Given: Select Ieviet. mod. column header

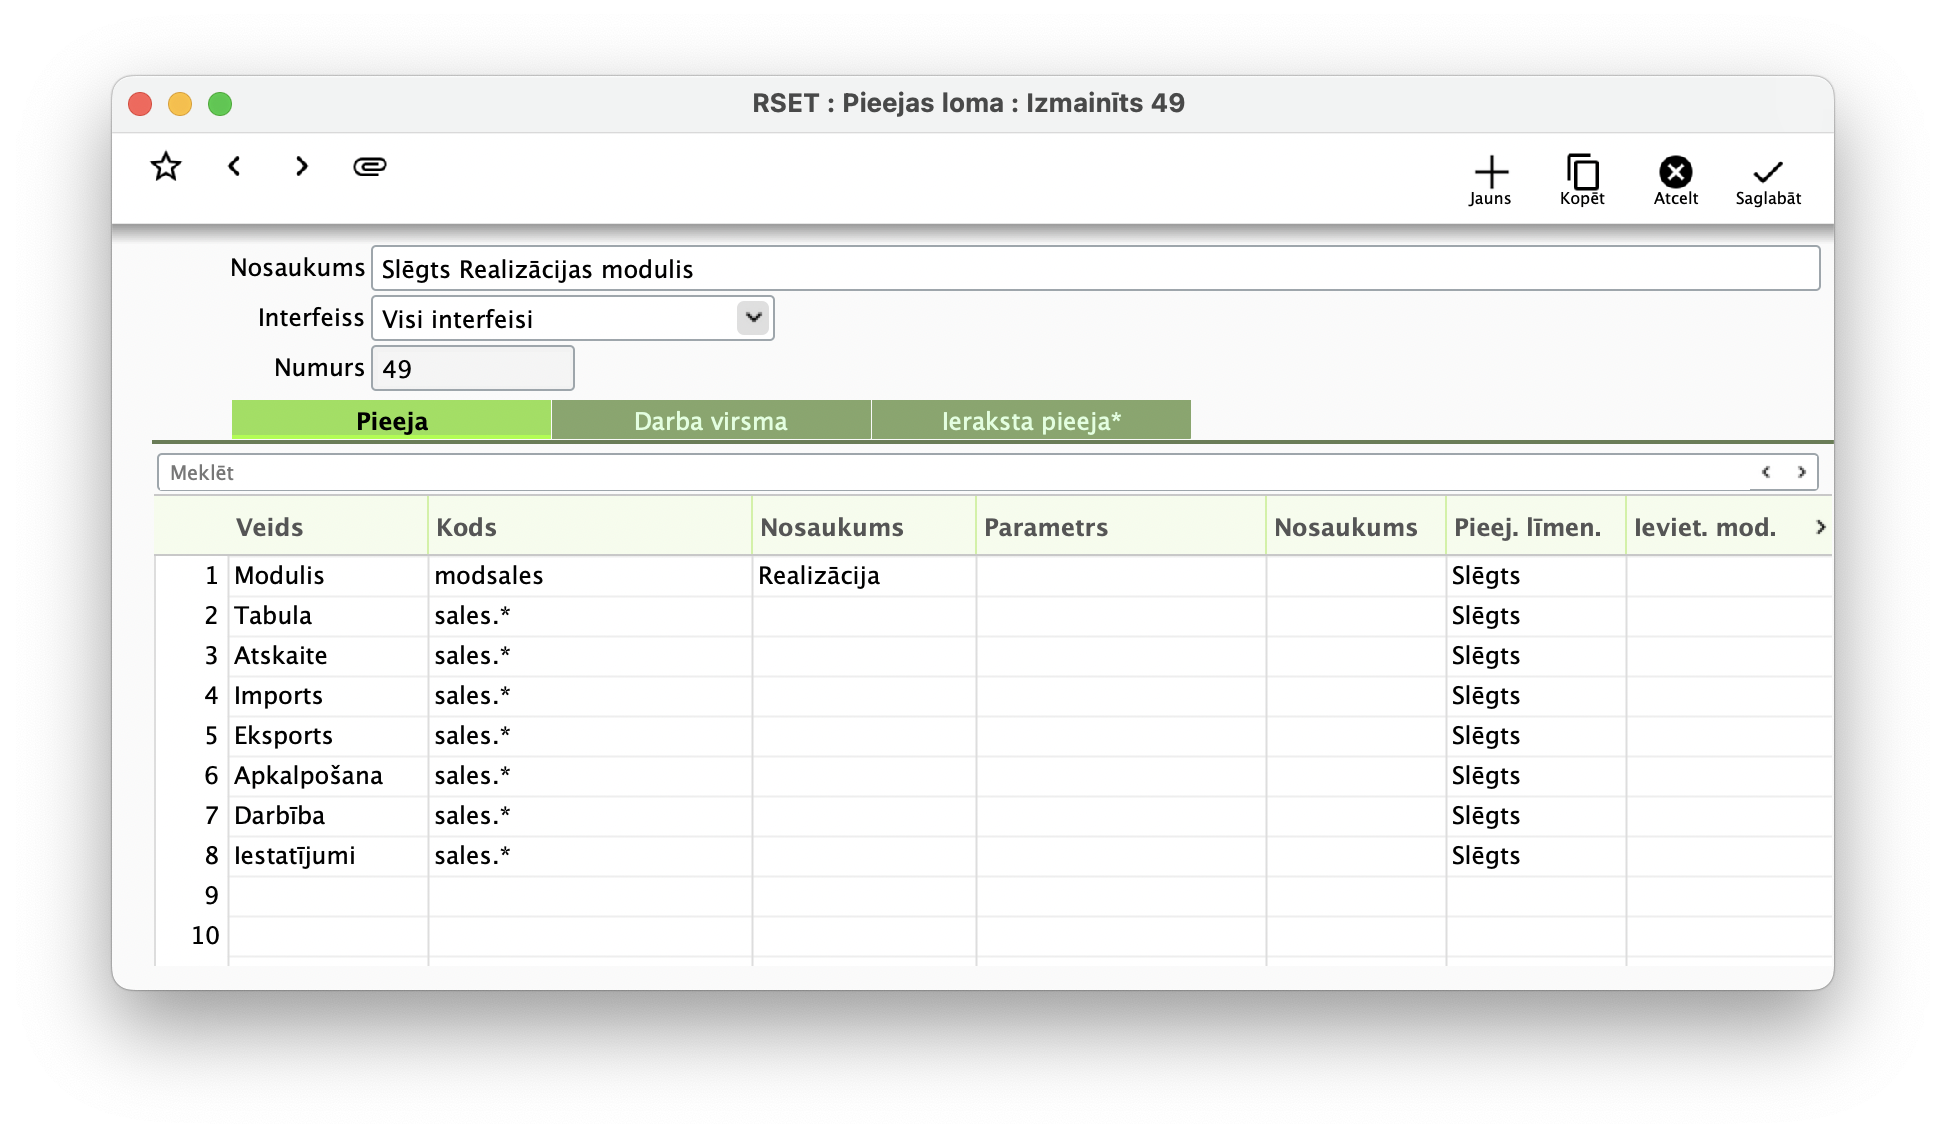Looking at the screenshot, I should pos(1716,527).
